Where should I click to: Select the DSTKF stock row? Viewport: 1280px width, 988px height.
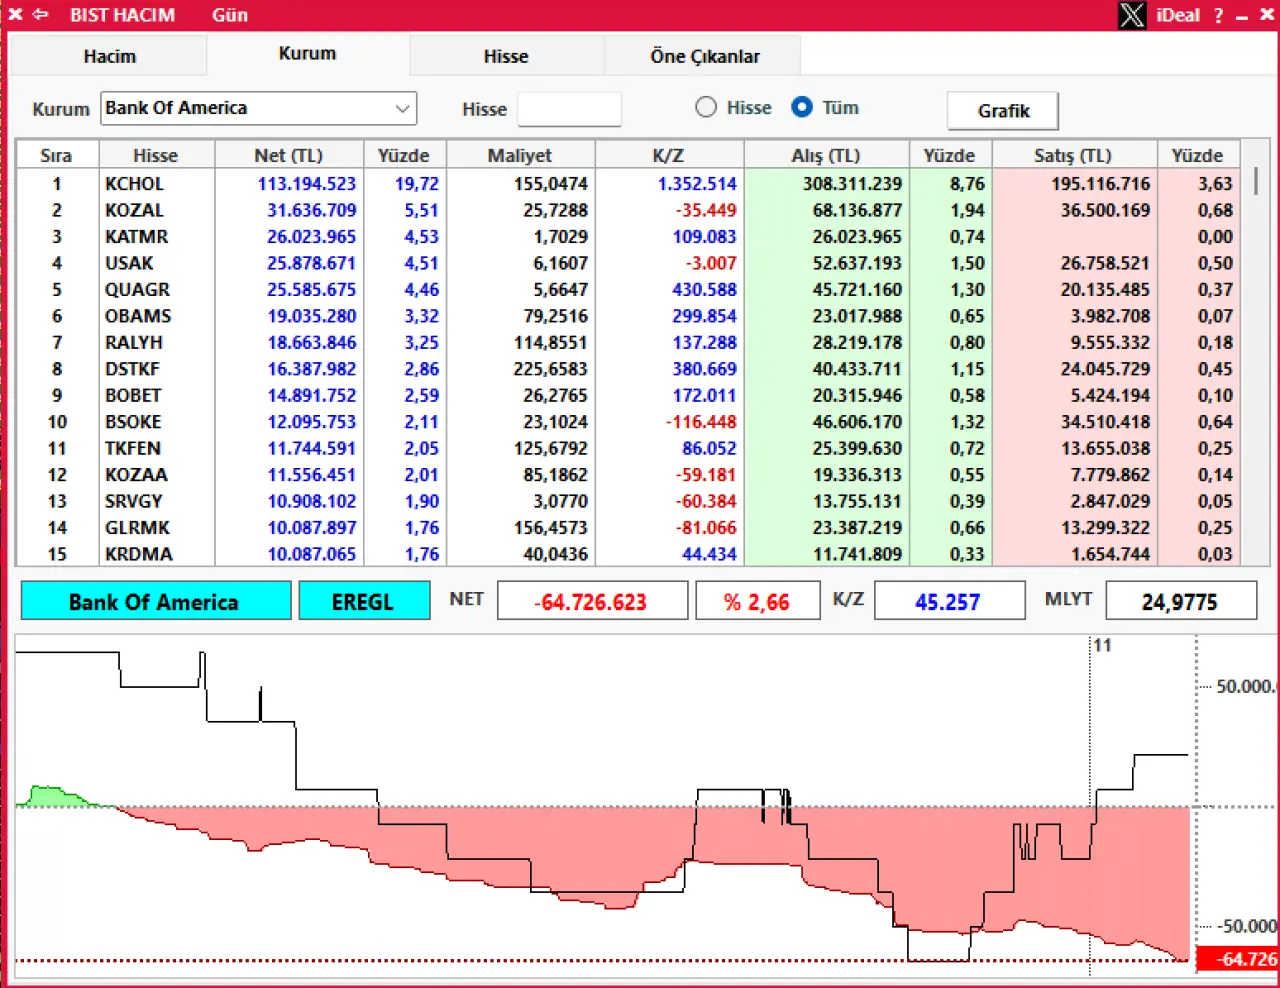click(628, 369)
